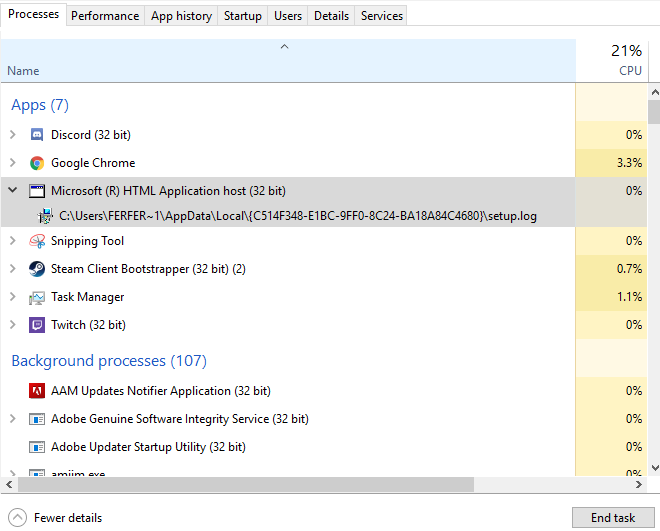Sort processes by the CPU column header

click(612, 61)
